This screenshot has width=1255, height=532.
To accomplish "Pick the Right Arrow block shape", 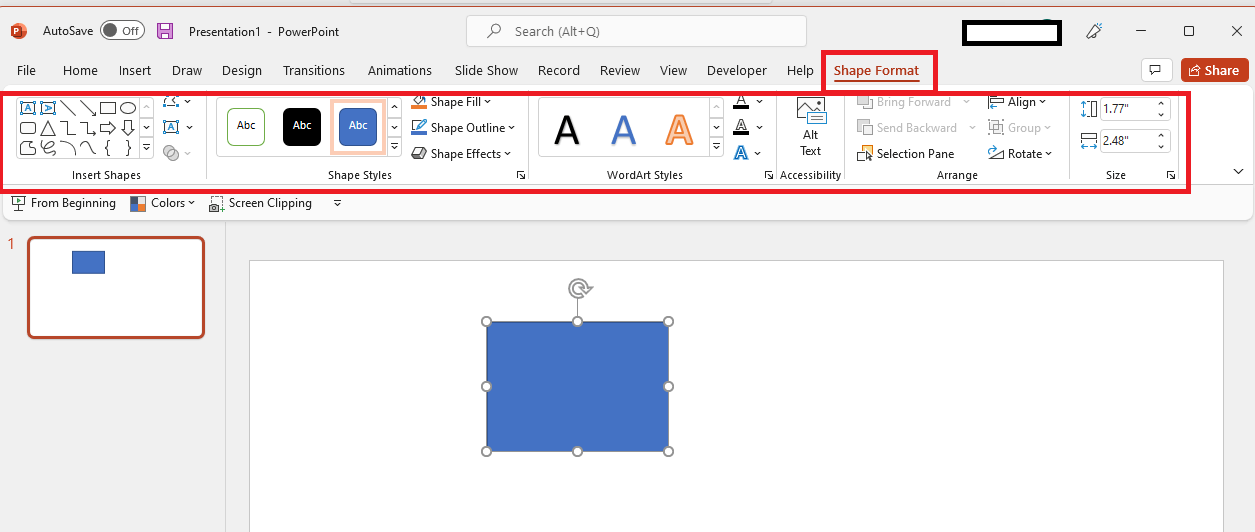I will [x=108, y=128].
